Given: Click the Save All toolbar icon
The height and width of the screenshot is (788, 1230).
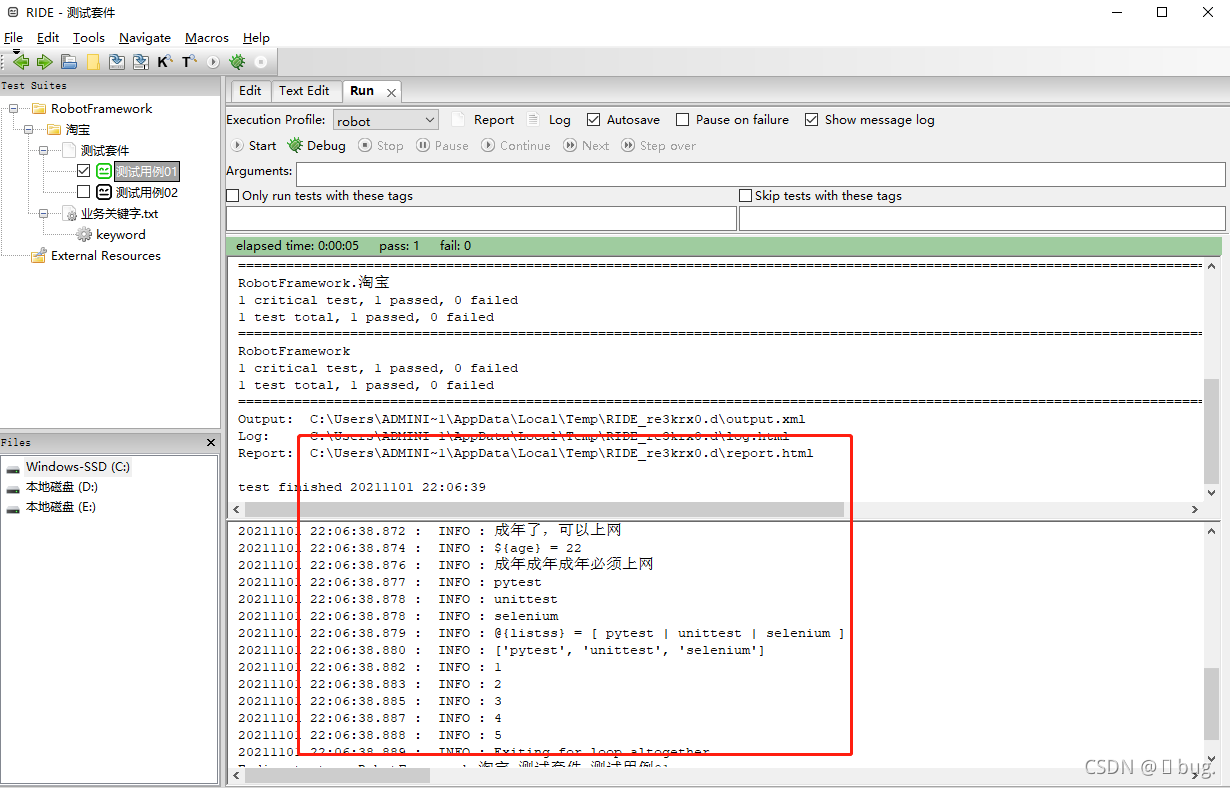Looking at the screenshot, I should click(141, 62).
